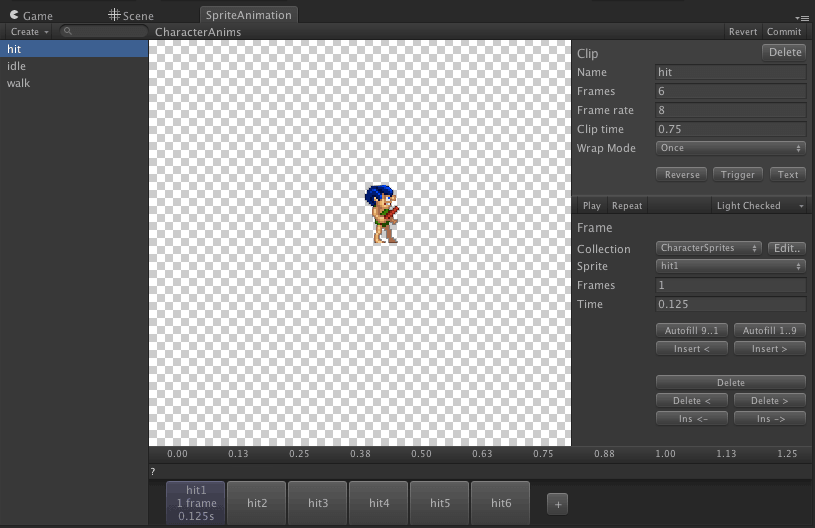The width and height of the screenshot is (815, 528).
Task: Click the search magnifier icon
Action: (x=68, y=31)
